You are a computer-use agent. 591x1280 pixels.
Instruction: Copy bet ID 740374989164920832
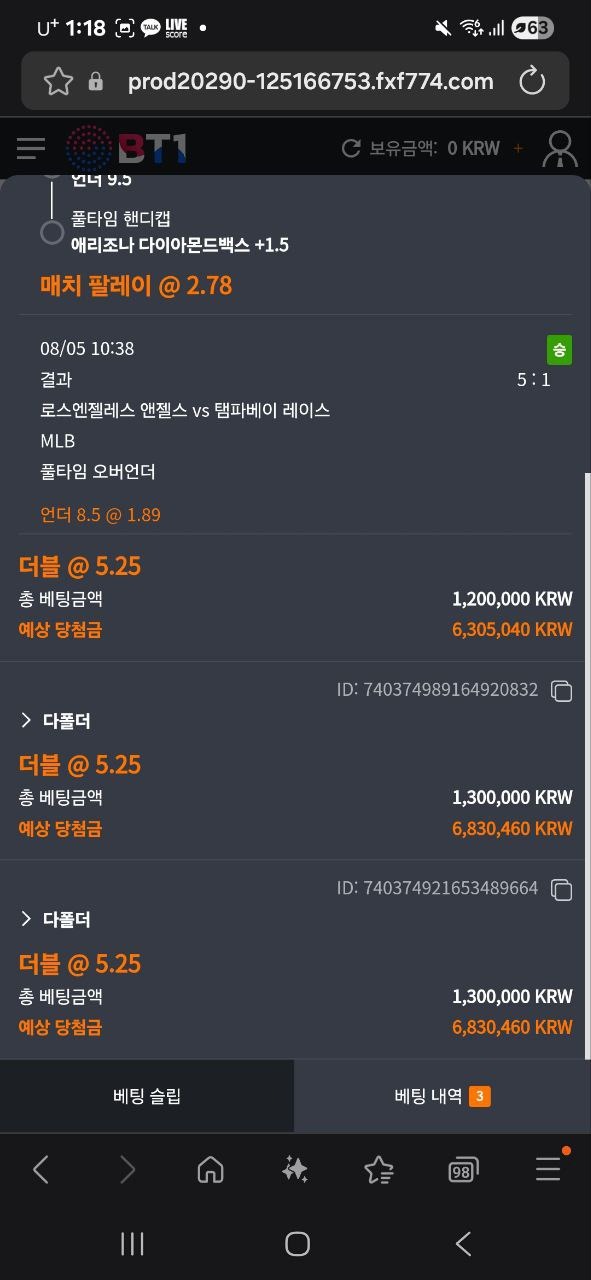point(562,691)
